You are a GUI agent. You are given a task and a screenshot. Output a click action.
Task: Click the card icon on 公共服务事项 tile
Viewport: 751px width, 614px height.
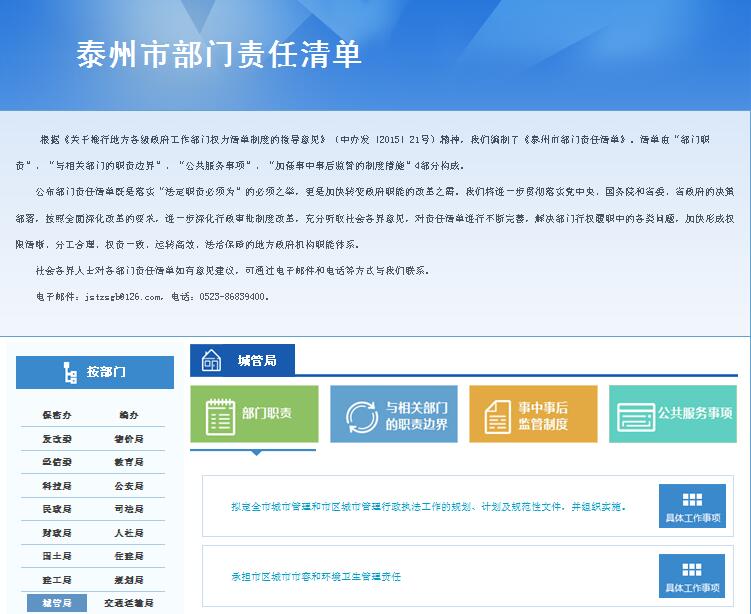pos(635,415)
